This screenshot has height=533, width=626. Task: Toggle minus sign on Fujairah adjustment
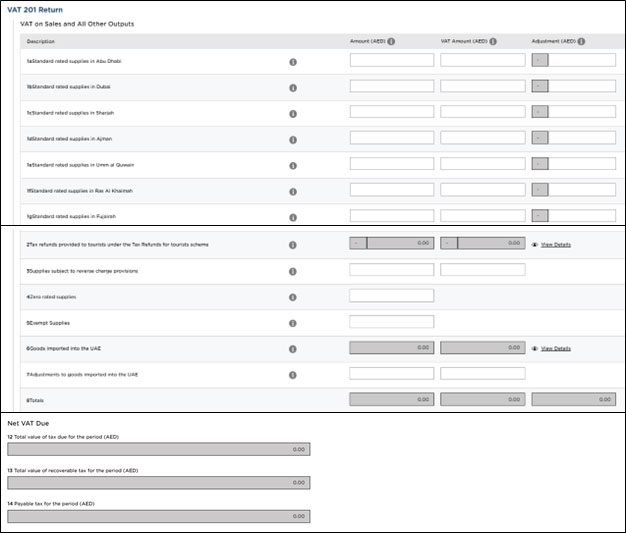(x=540, y=216)
